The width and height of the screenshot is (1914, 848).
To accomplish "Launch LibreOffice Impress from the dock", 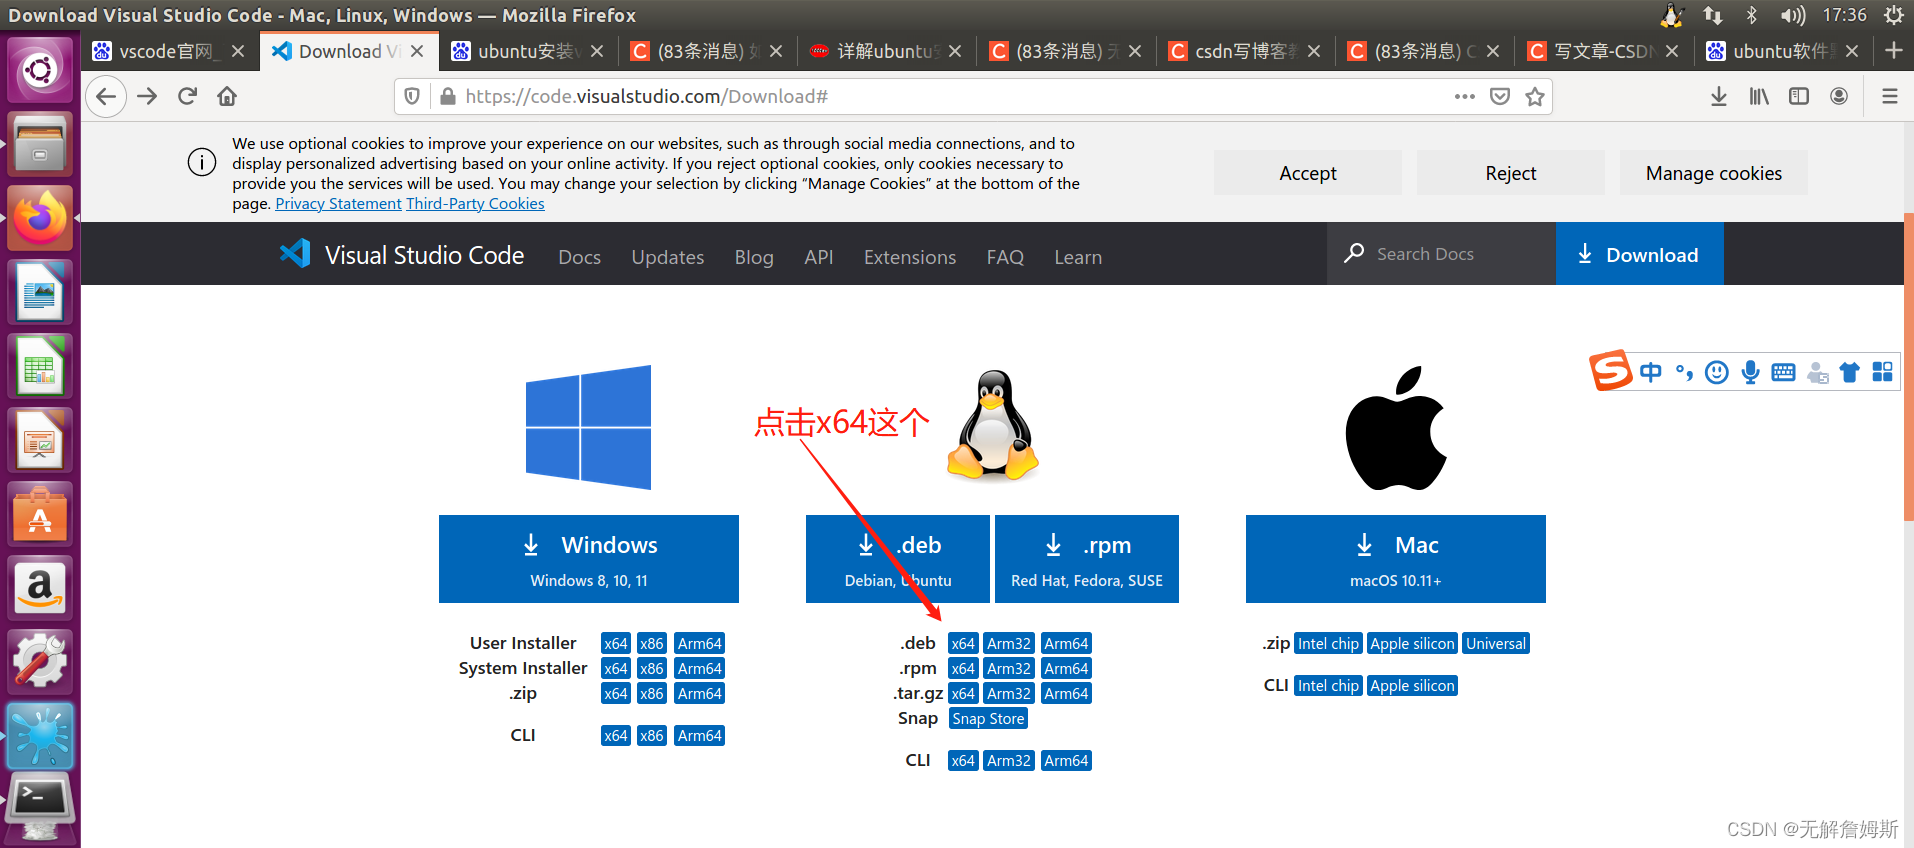I will (x=40, y=439).
